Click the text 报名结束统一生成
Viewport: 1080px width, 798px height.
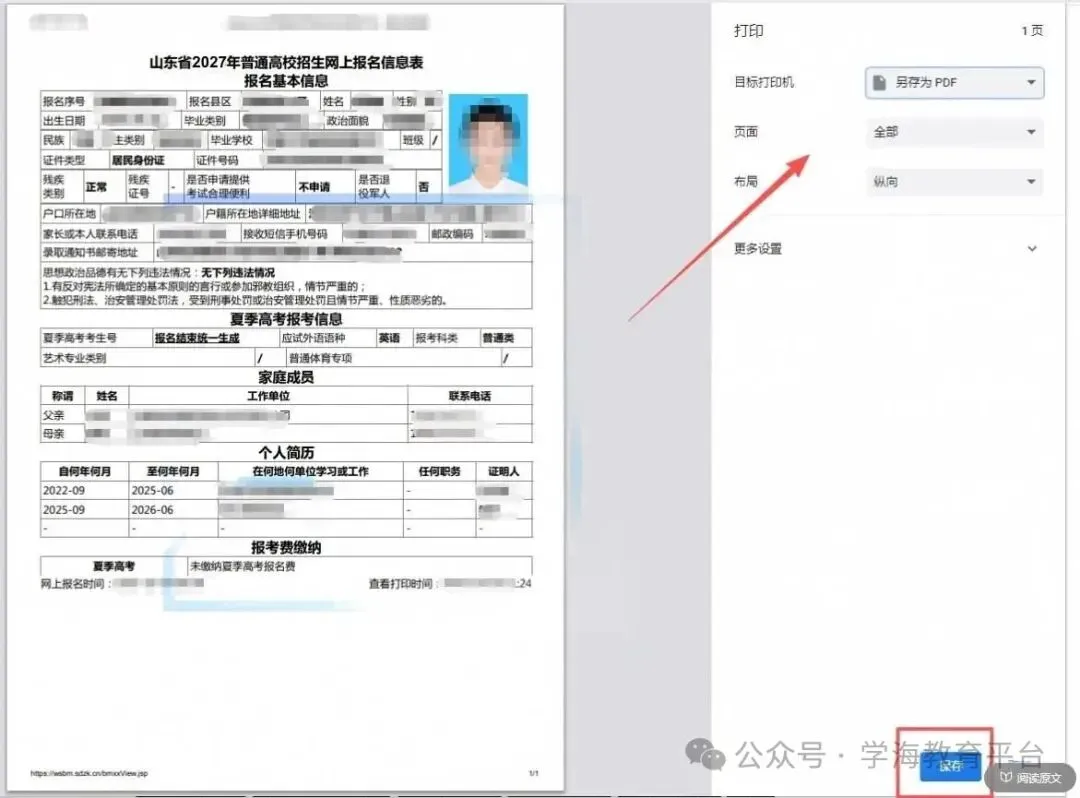tap(197, 338)
